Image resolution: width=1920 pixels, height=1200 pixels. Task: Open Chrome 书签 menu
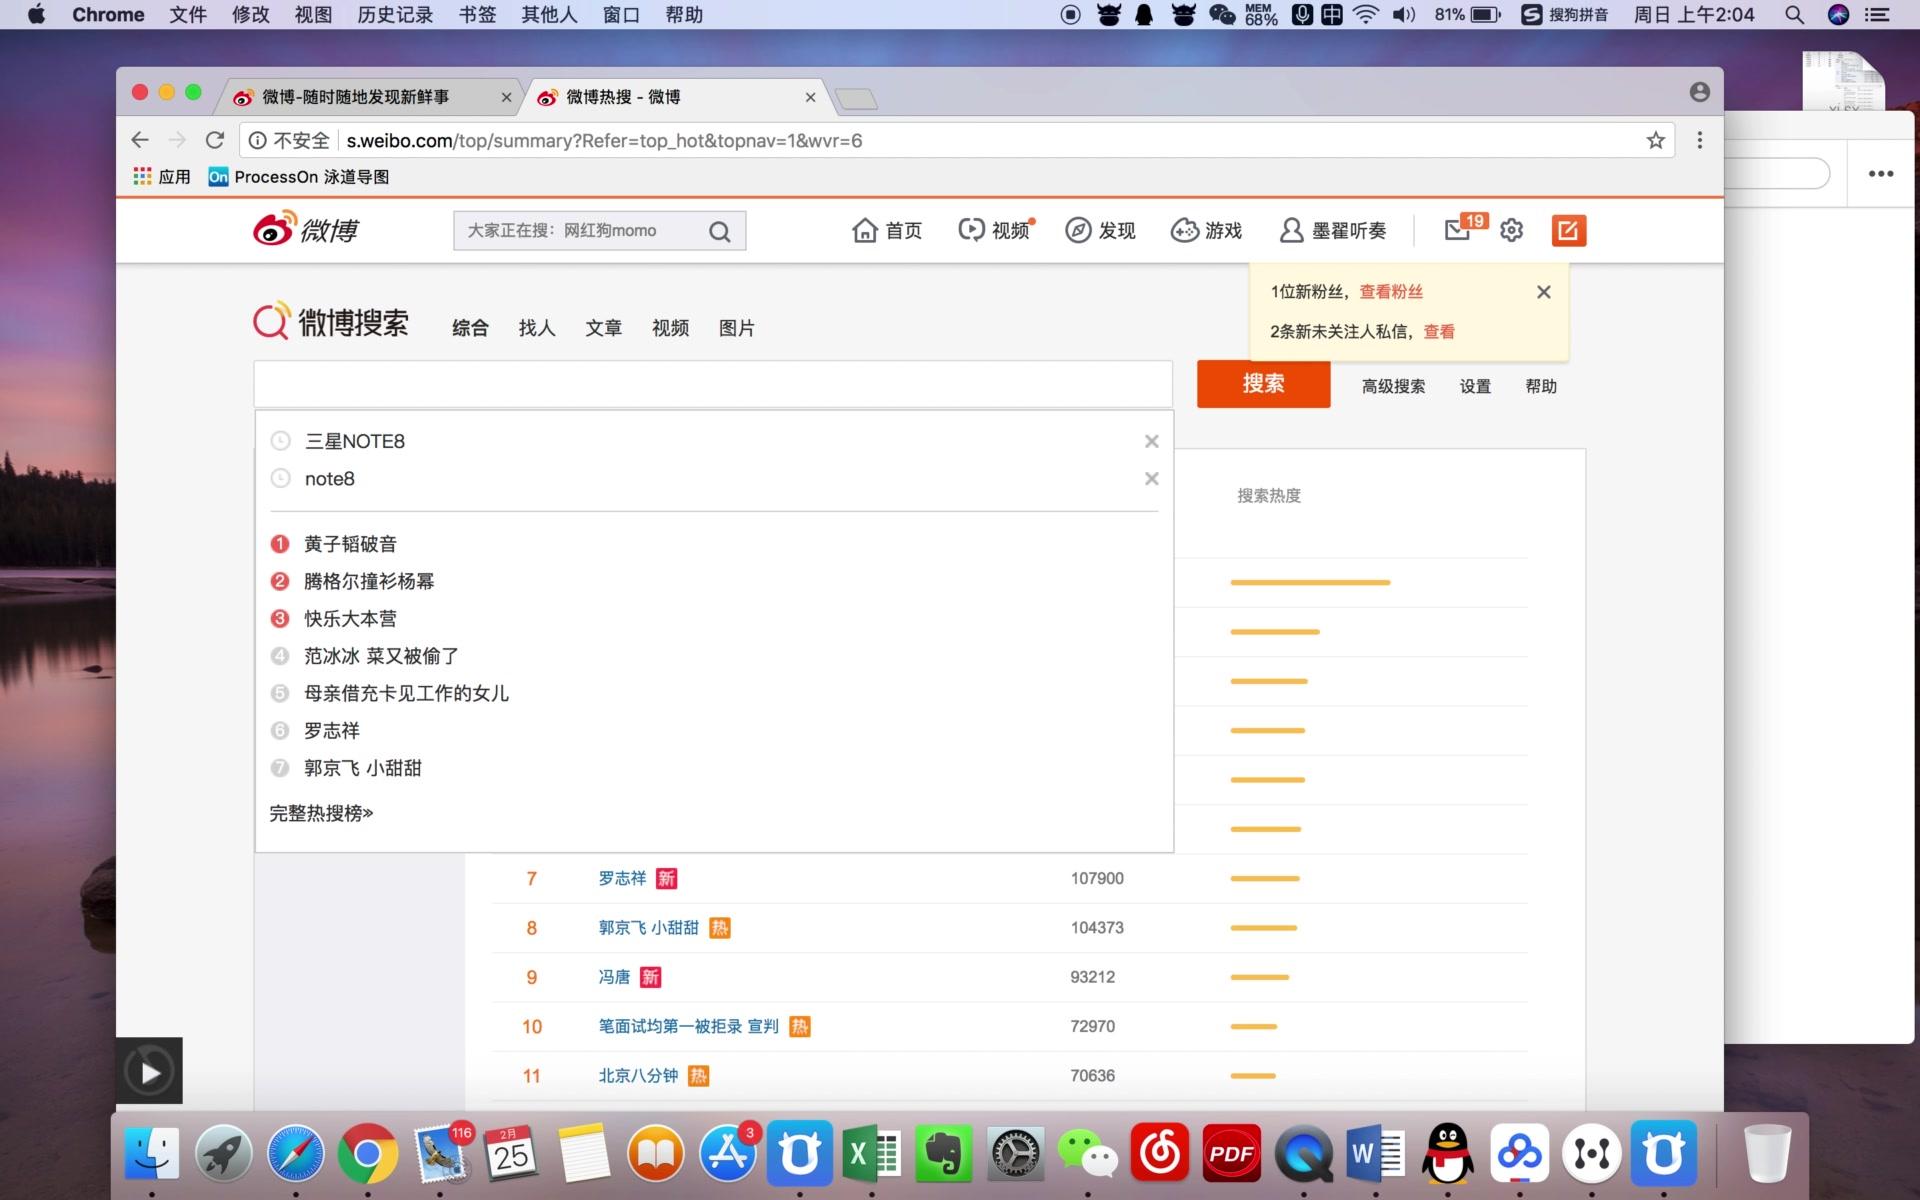[477, 15]
